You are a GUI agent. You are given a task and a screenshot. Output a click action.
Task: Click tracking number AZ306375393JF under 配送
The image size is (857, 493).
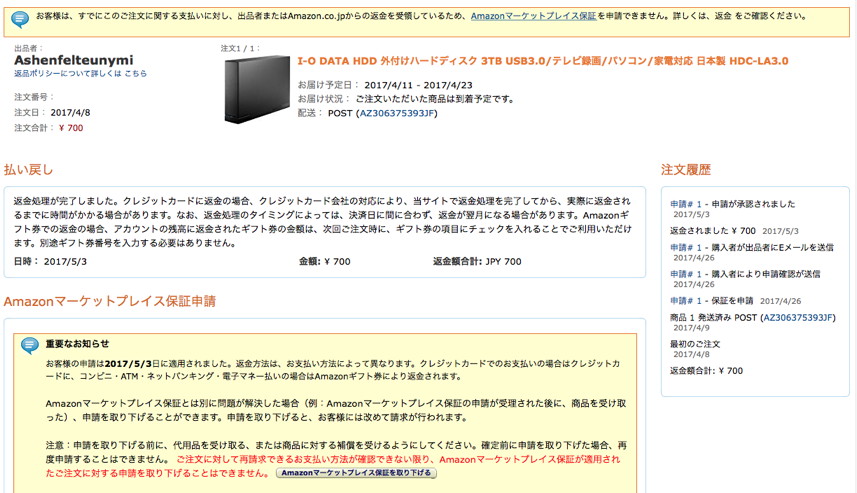[397, 113]
